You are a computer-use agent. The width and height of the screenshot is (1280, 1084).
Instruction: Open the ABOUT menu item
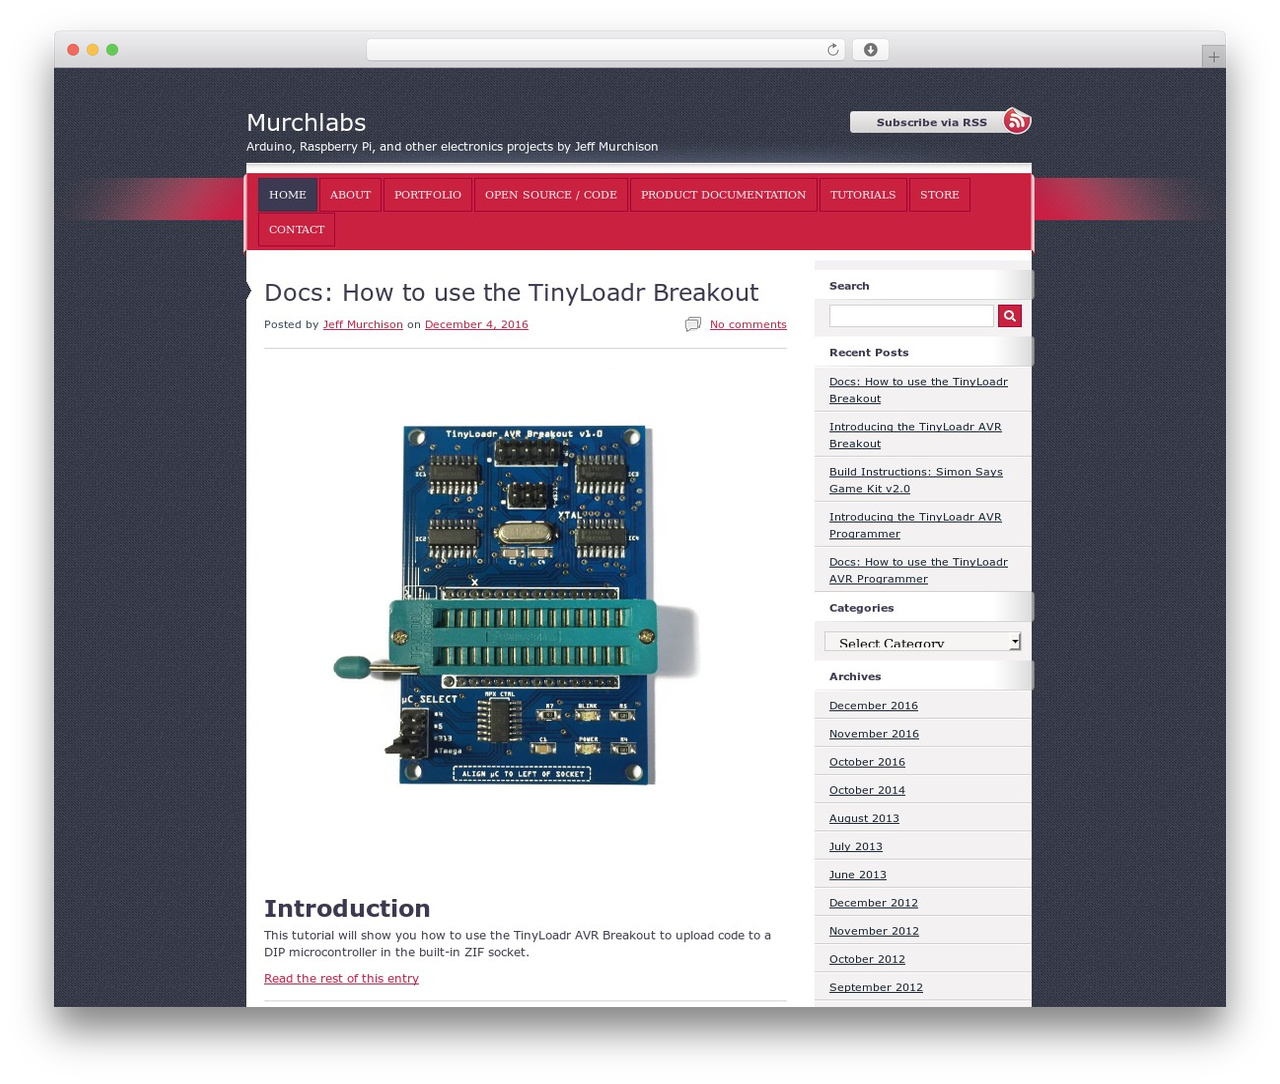(350, 195)
